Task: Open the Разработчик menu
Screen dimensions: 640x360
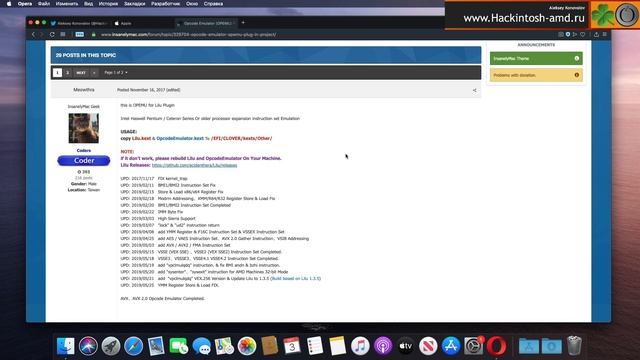Action: (165, 4)
